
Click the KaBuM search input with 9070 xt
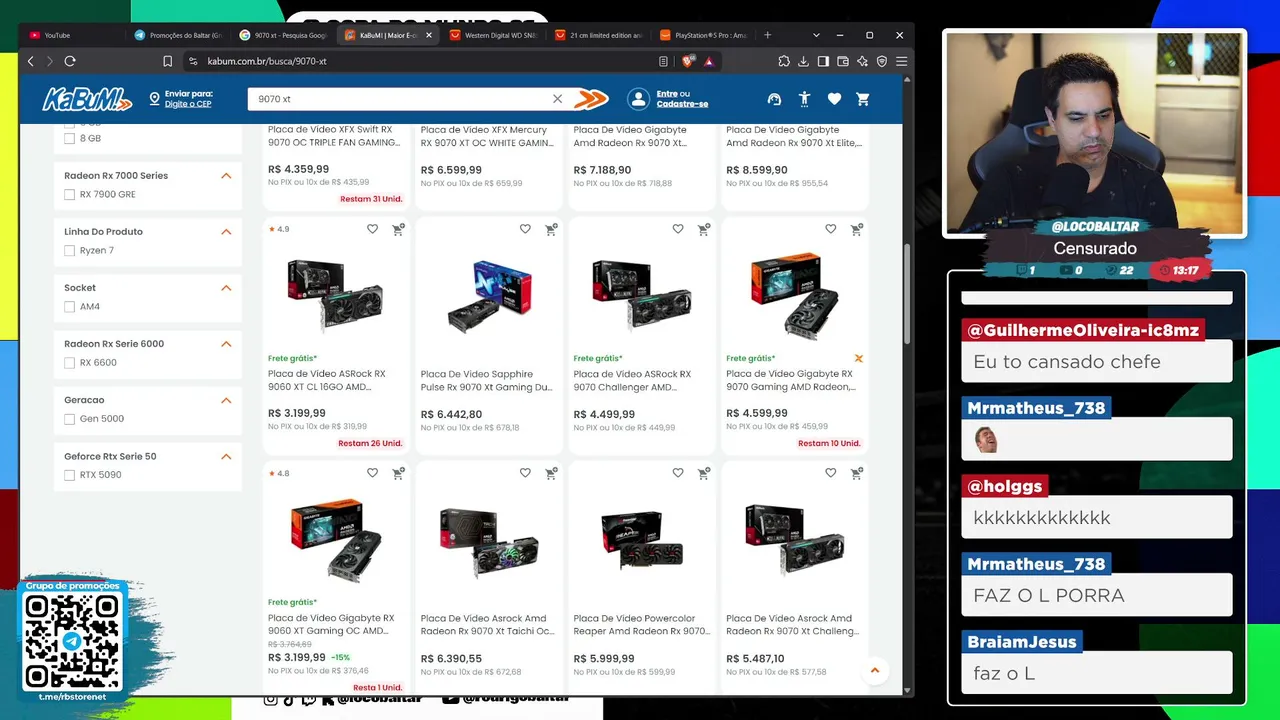[400, 99]
